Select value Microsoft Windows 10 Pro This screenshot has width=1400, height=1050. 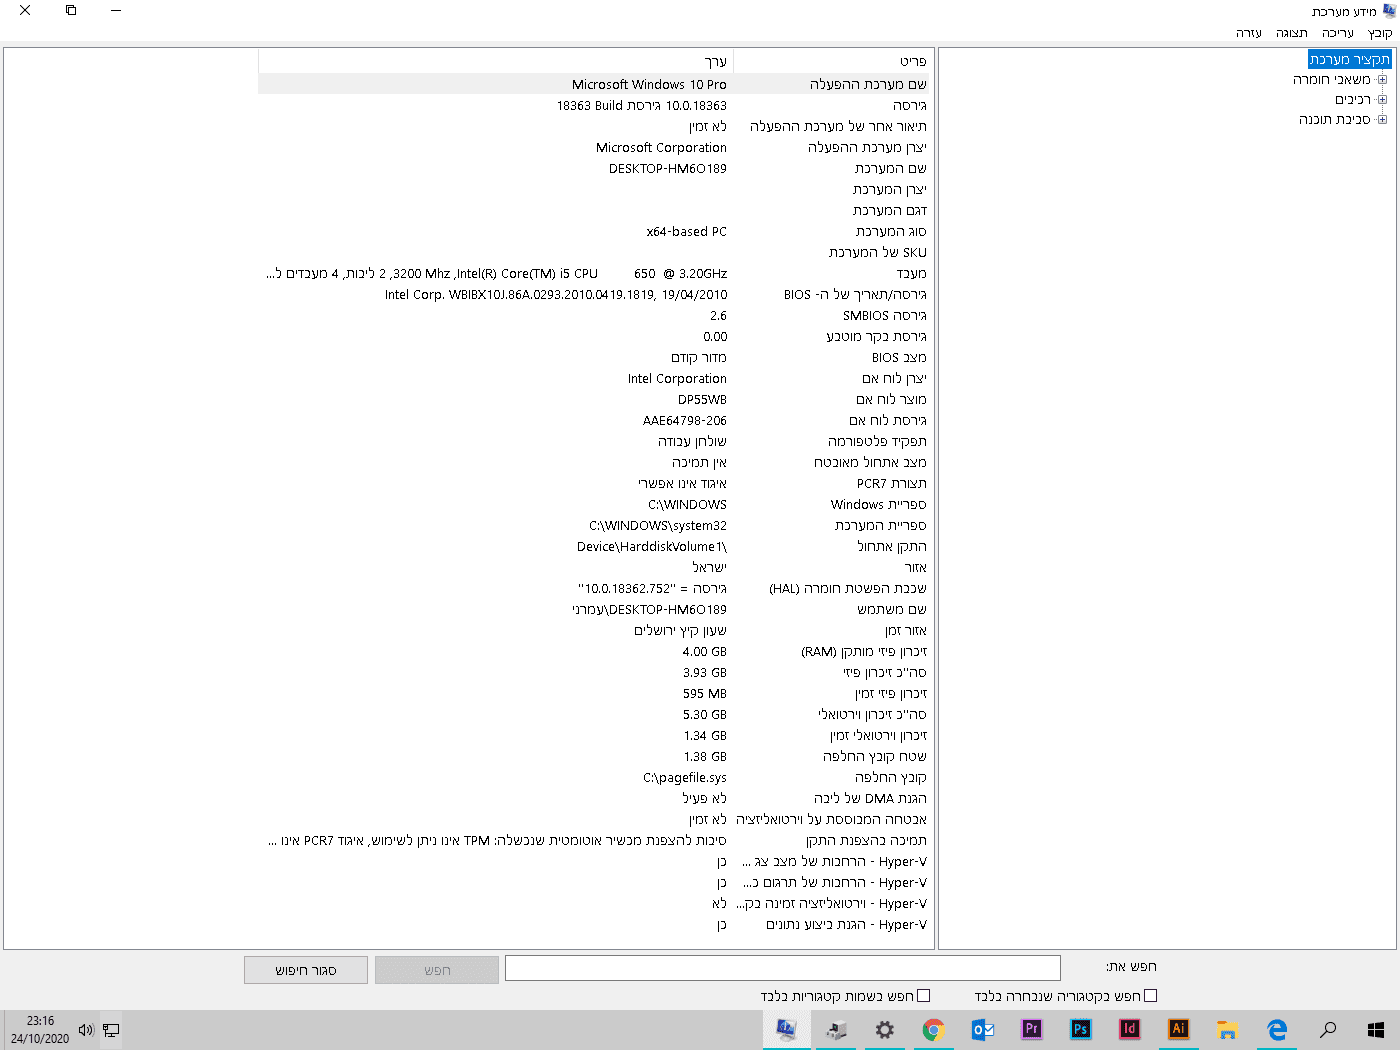coord(649,84)
